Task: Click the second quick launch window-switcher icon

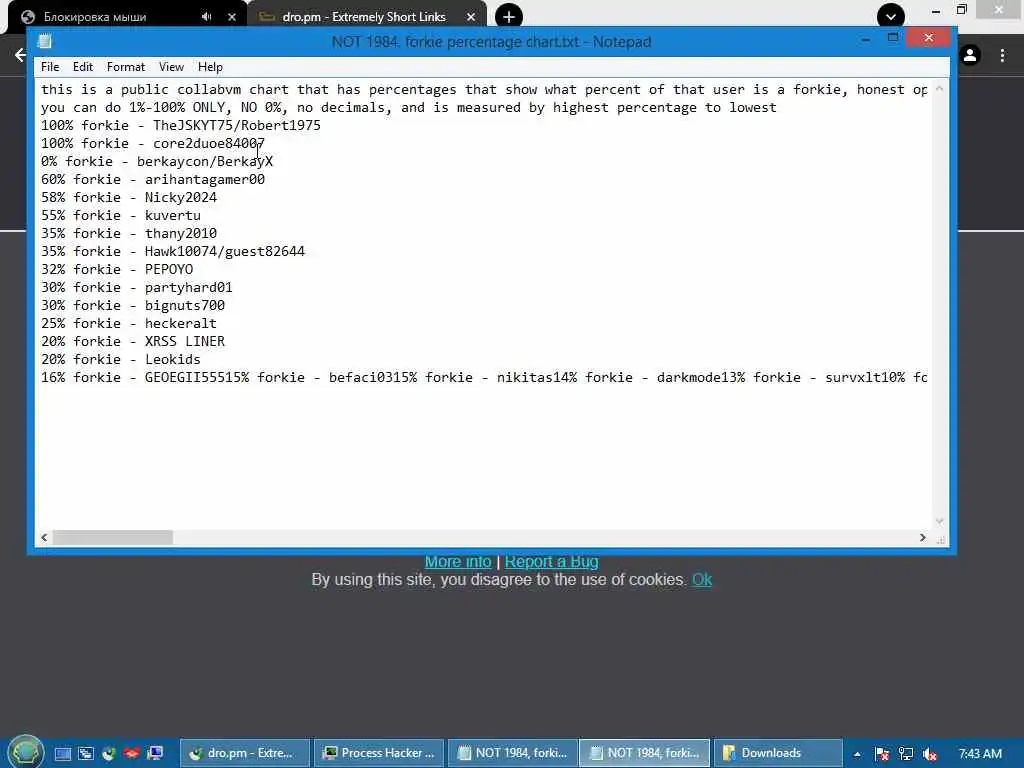Action: tap(86, 754)
